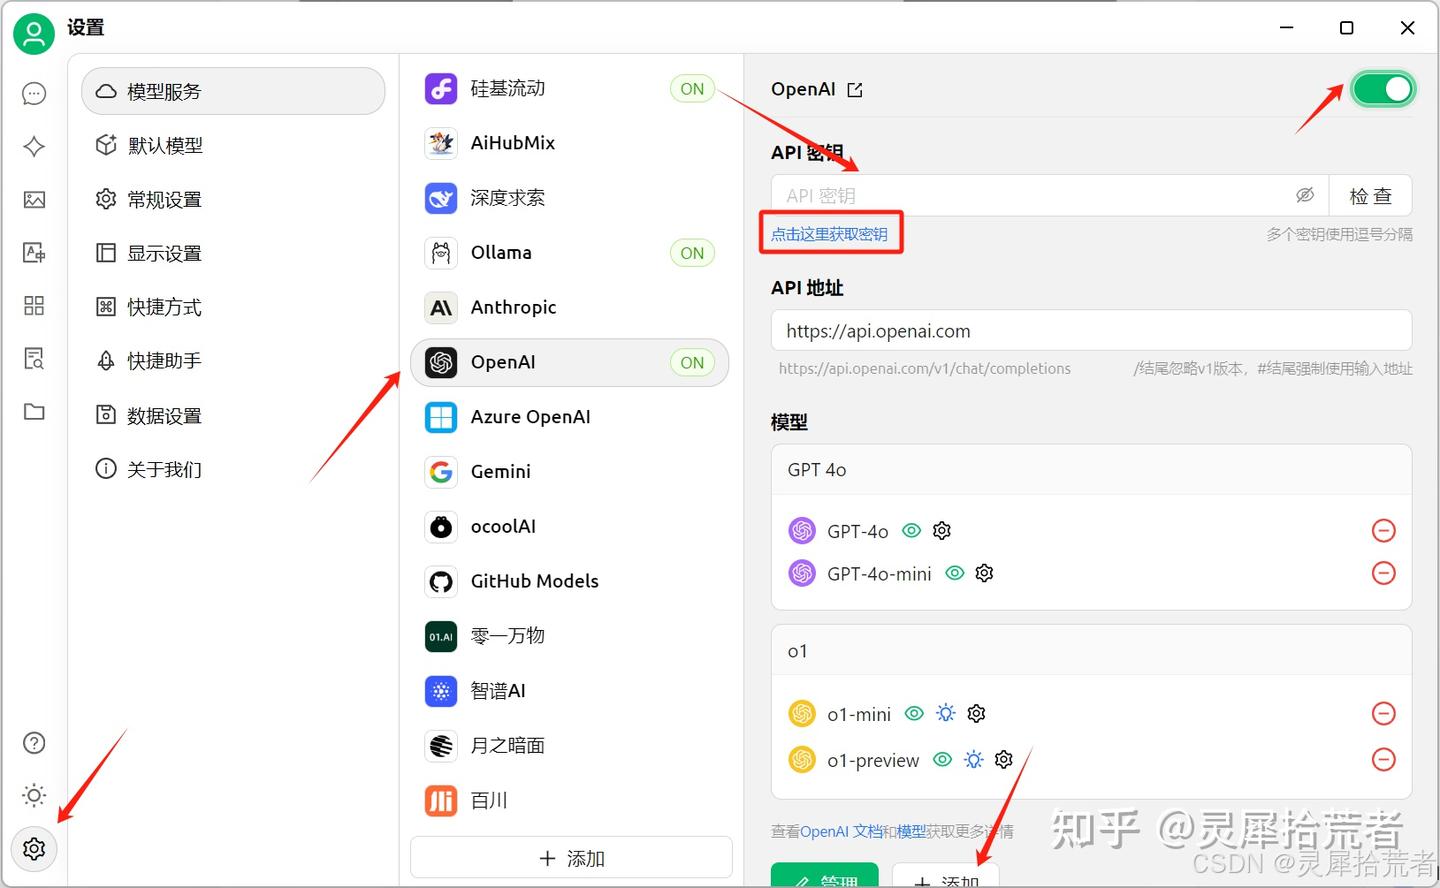
Task: Disable the OpenAI provider switch
Action: coord(1383,89)
